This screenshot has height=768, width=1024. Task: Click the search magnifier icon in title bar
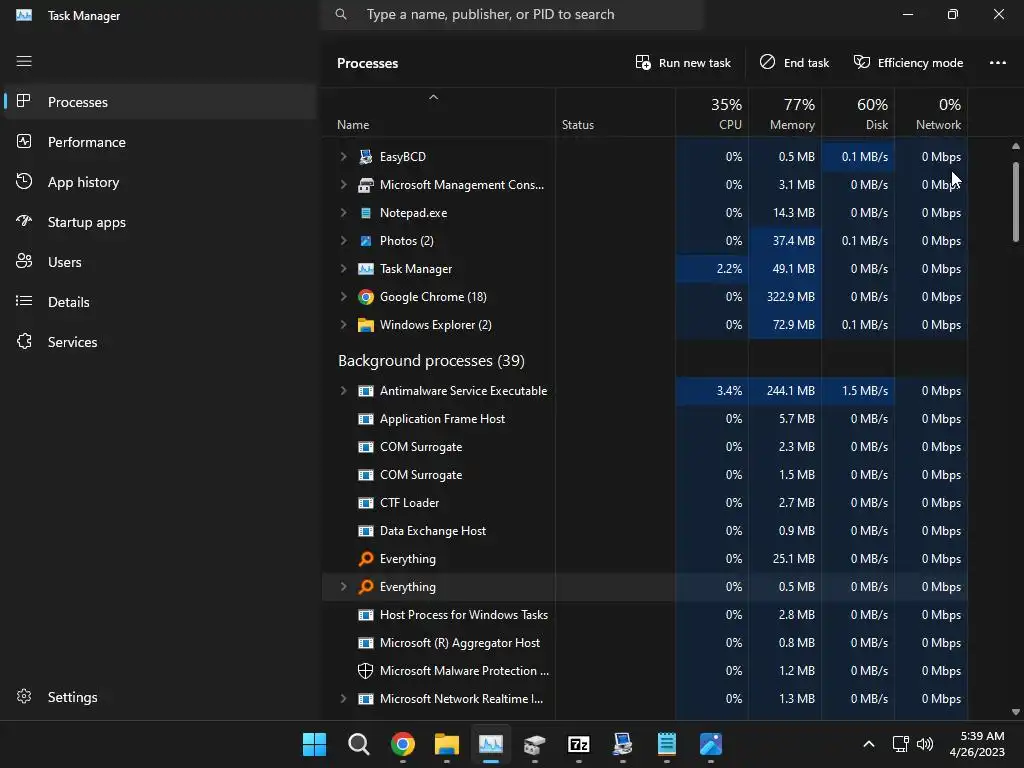click(x=341, y=14)
